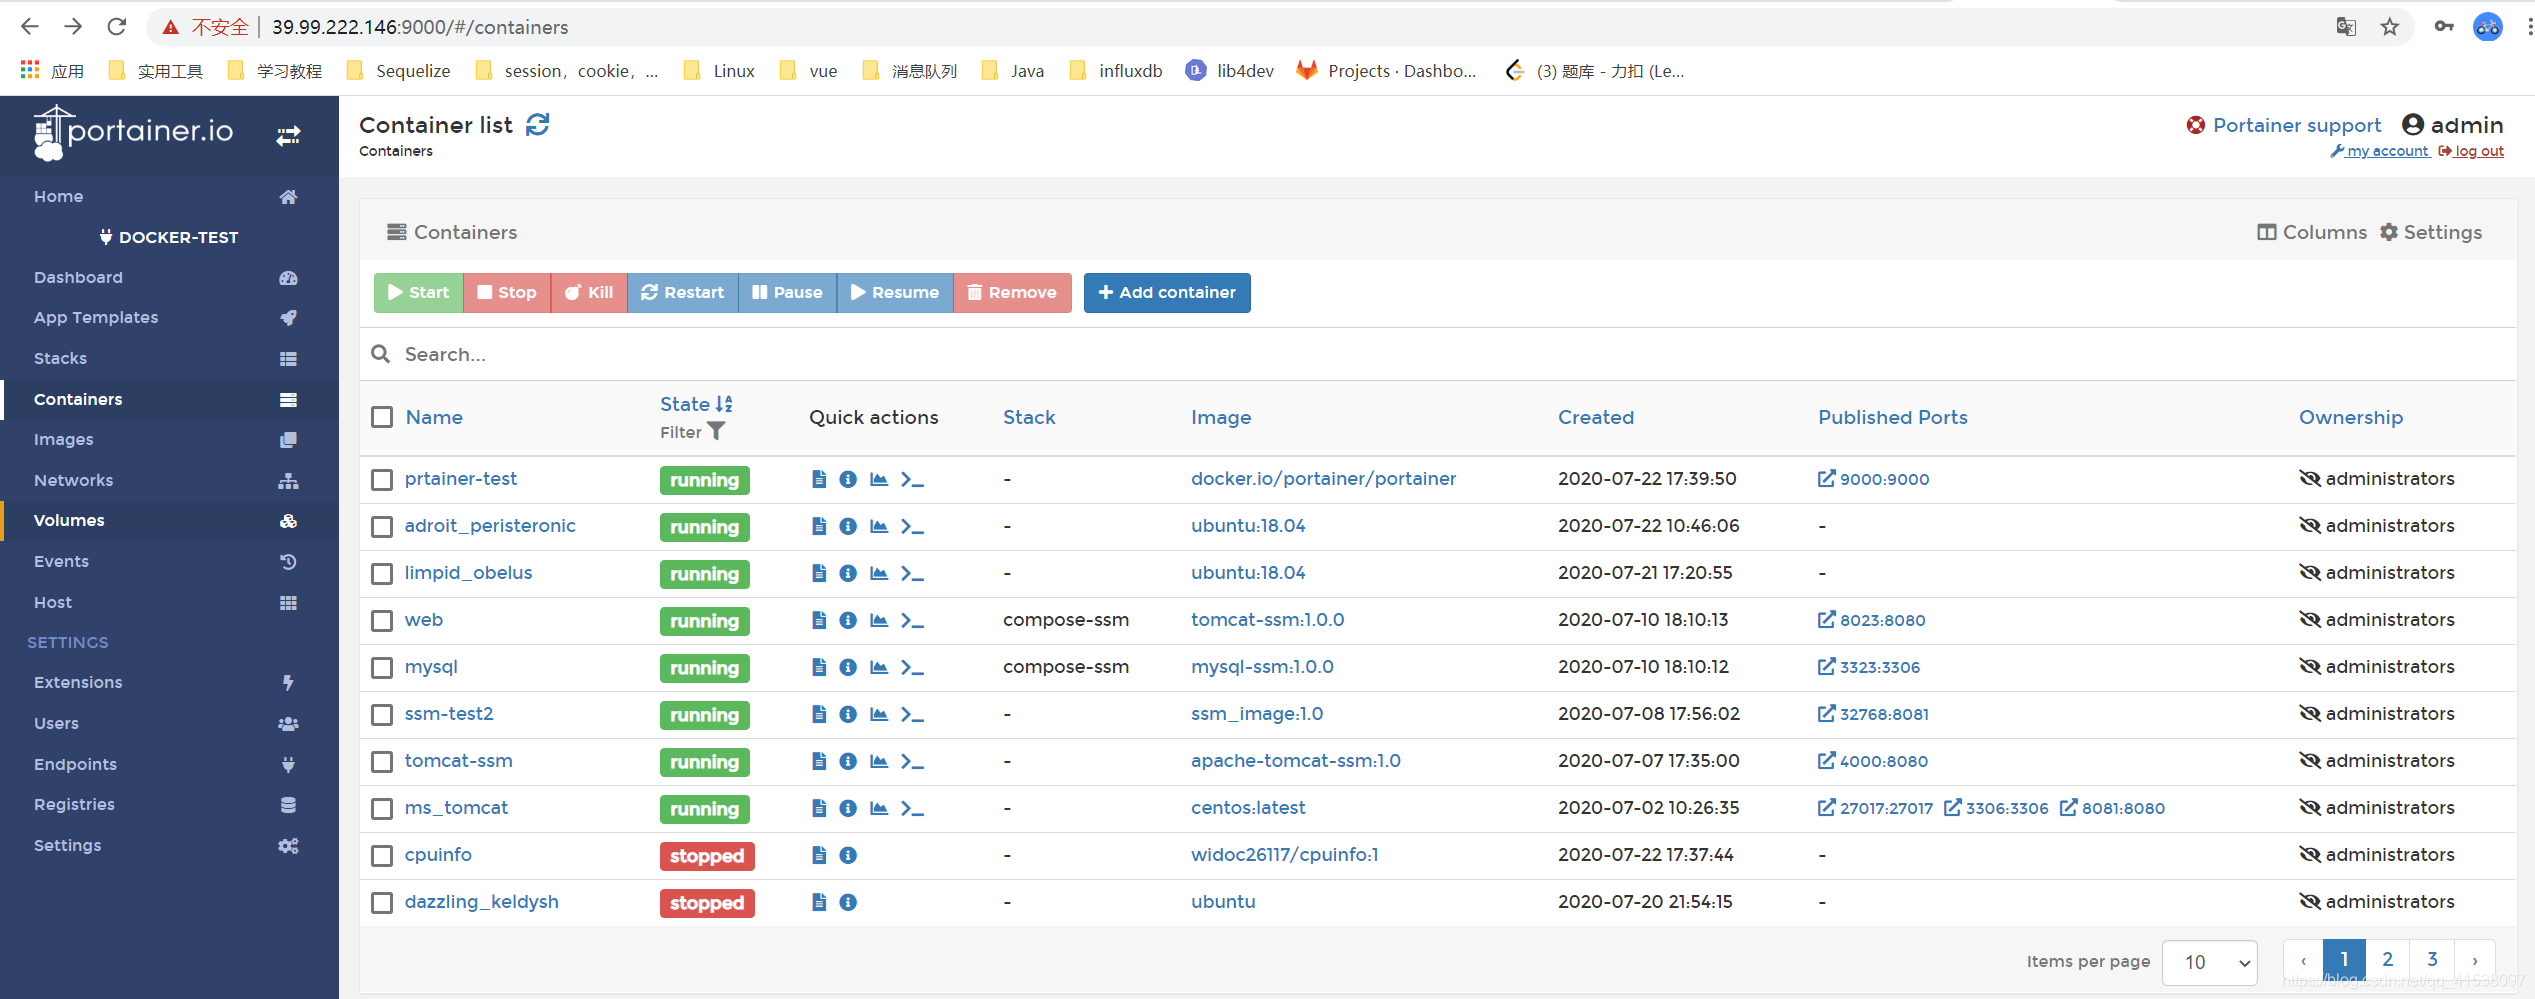Screen dimensions: 2535x999
Task: Bookmark this page with star icon
Action: (2390, 27)
